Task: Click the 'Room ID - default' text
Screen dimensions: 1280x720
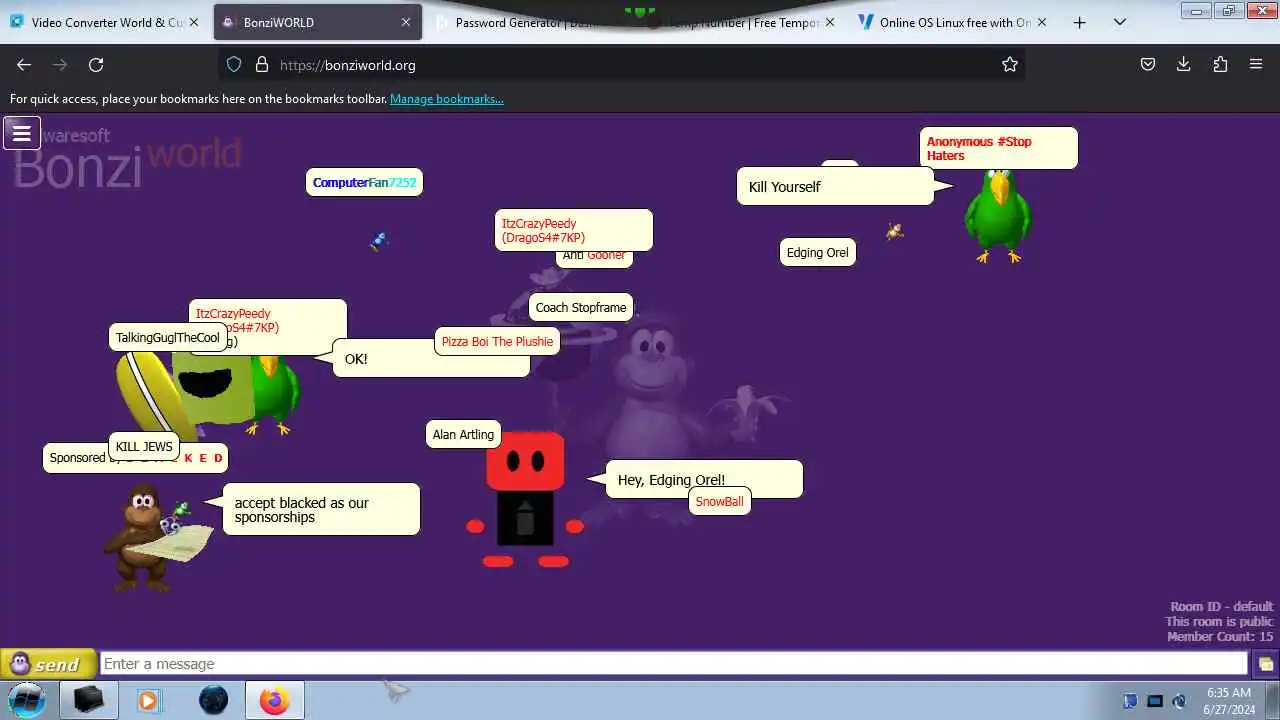Action: click(x=1222, y=606)
